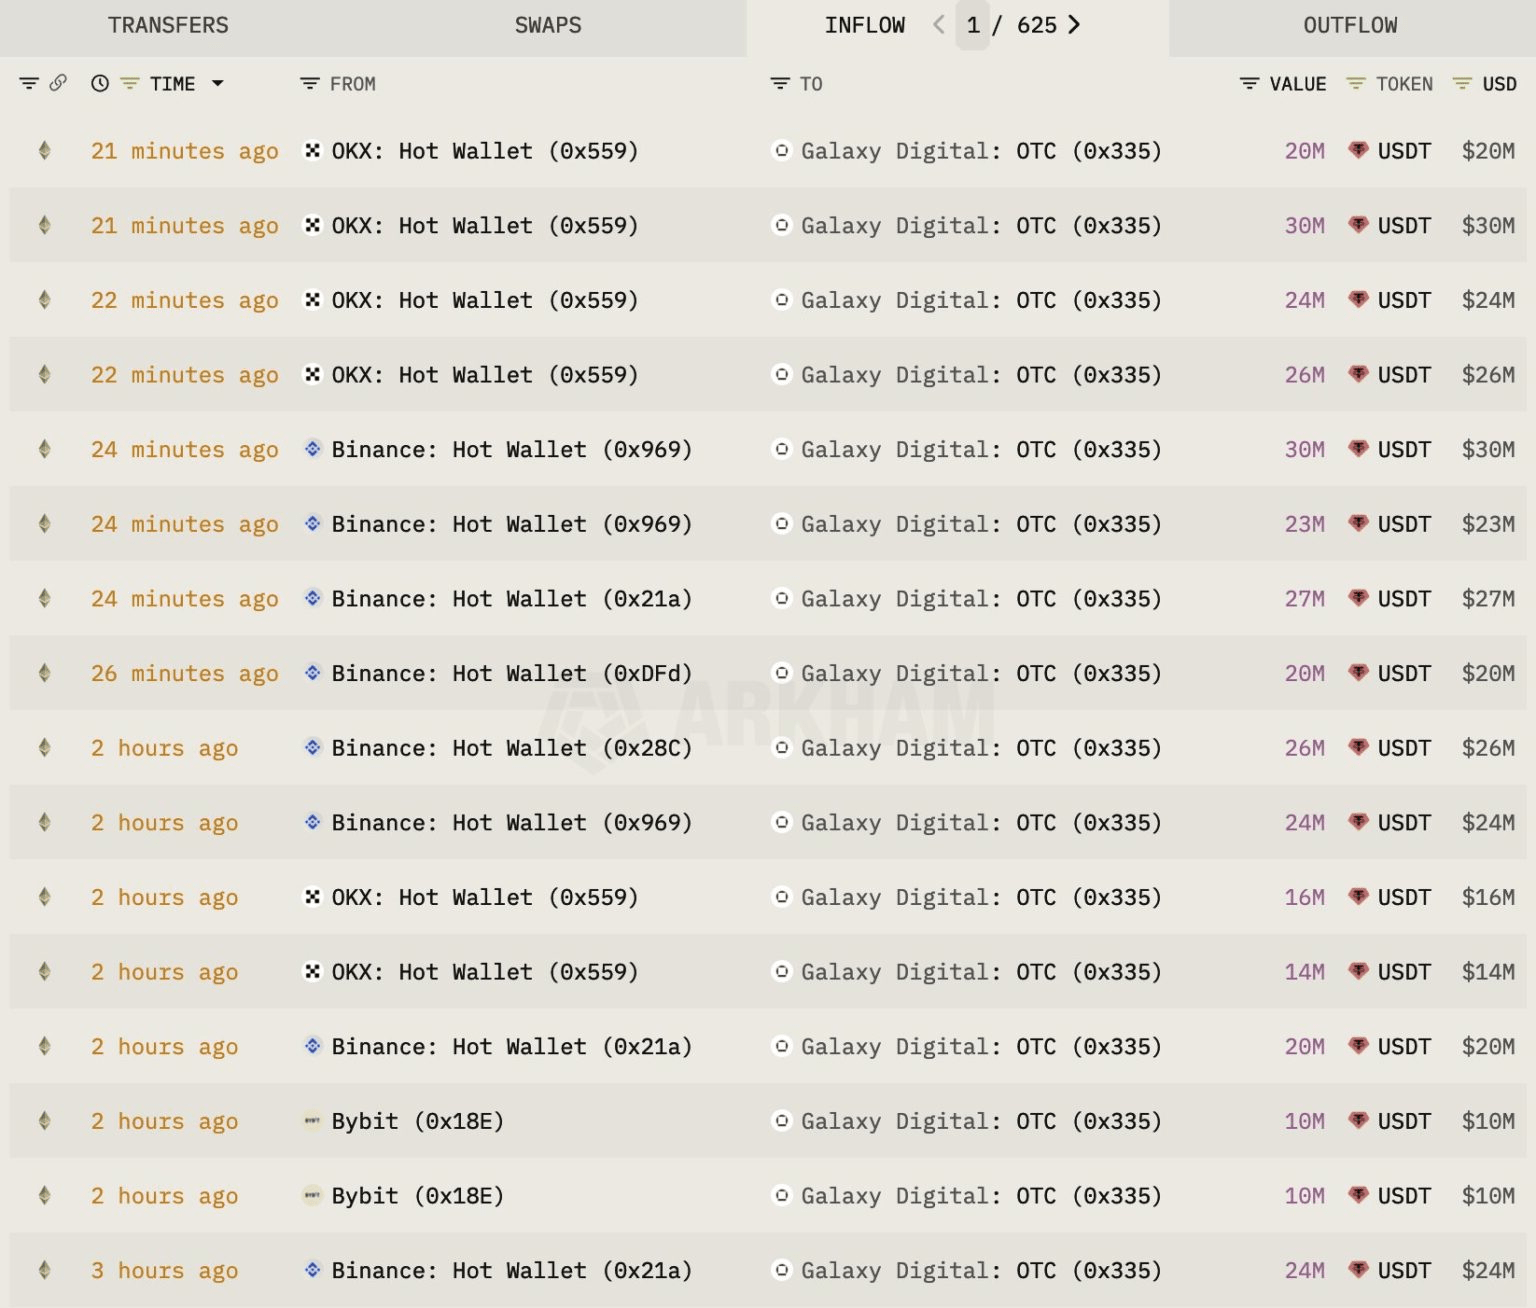Click the 26M value on the 0x28C row
The image size is (1536, 1308).
point(1305,748)
